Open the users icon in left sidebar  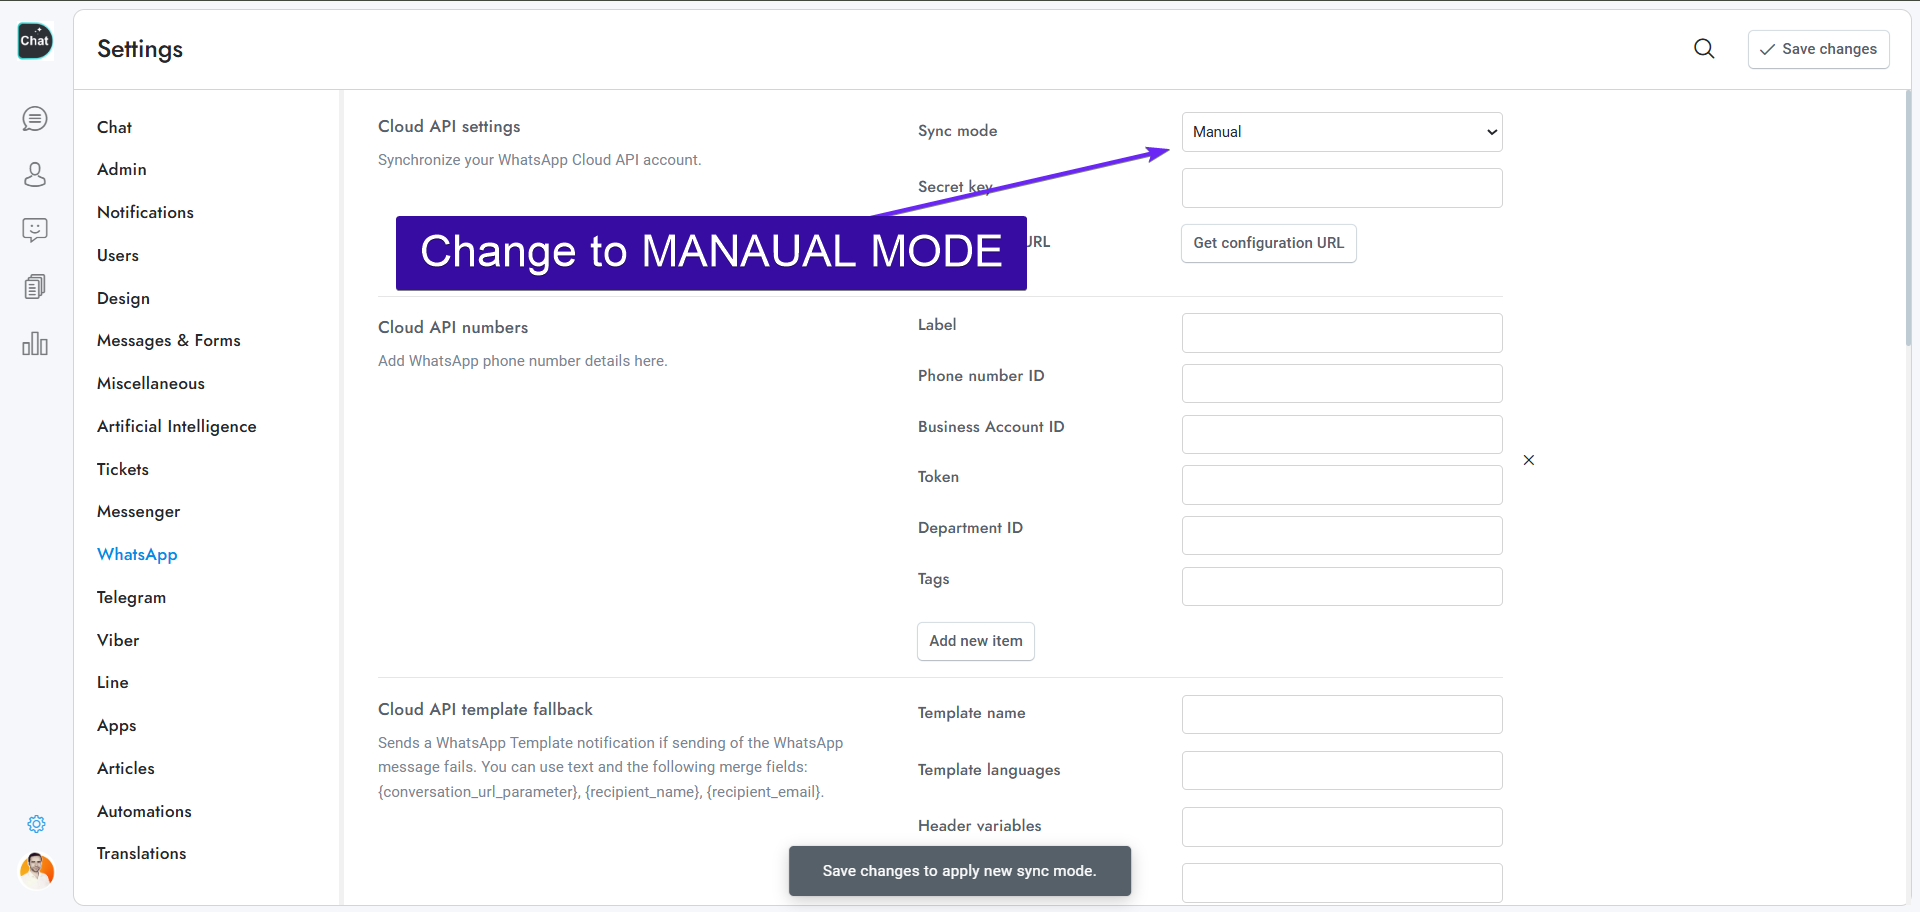(x=35, y=175)
